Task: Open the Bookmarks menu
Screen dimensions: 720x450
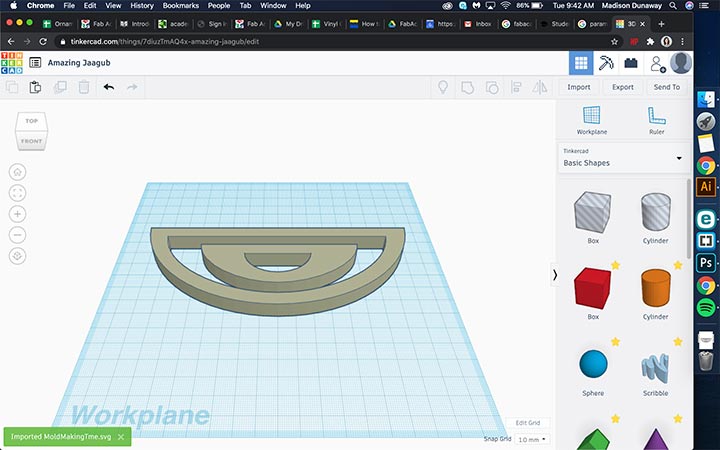Action: pyautogui.click(x=181, y=6)
